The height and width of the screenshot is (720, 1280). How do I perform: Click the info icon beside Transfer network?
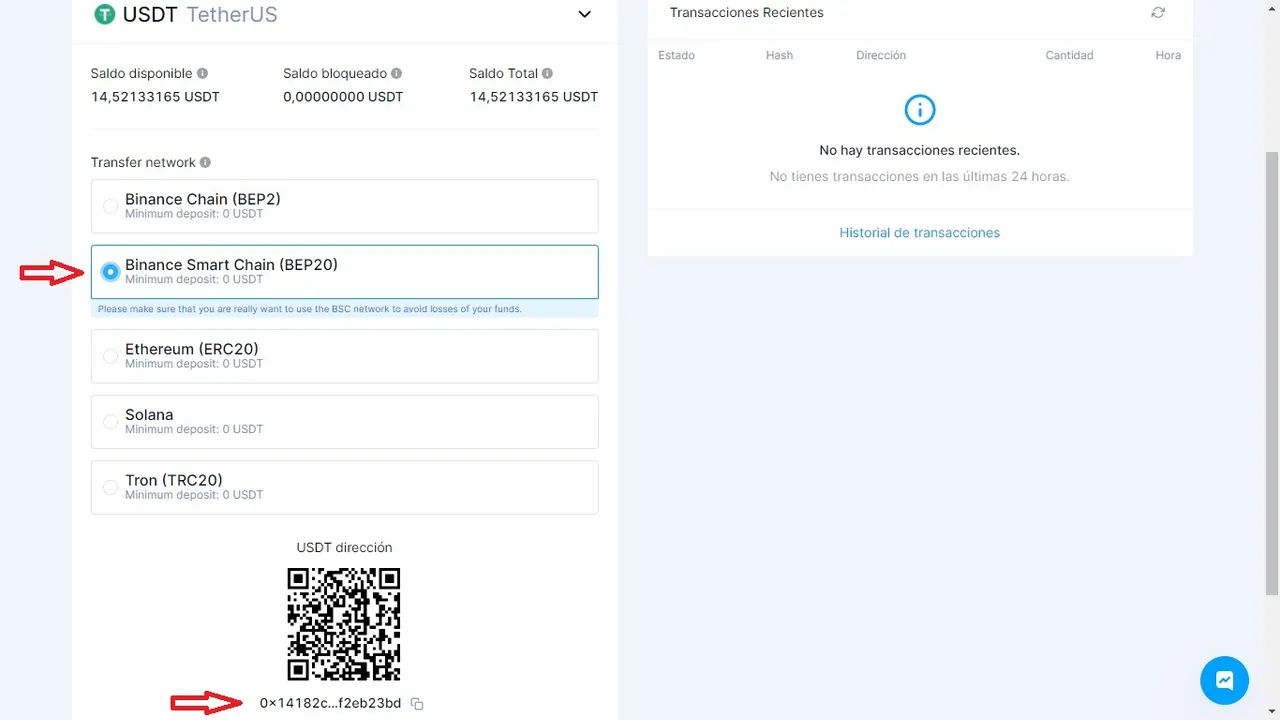pyautogui.click(x=206, y=163)
